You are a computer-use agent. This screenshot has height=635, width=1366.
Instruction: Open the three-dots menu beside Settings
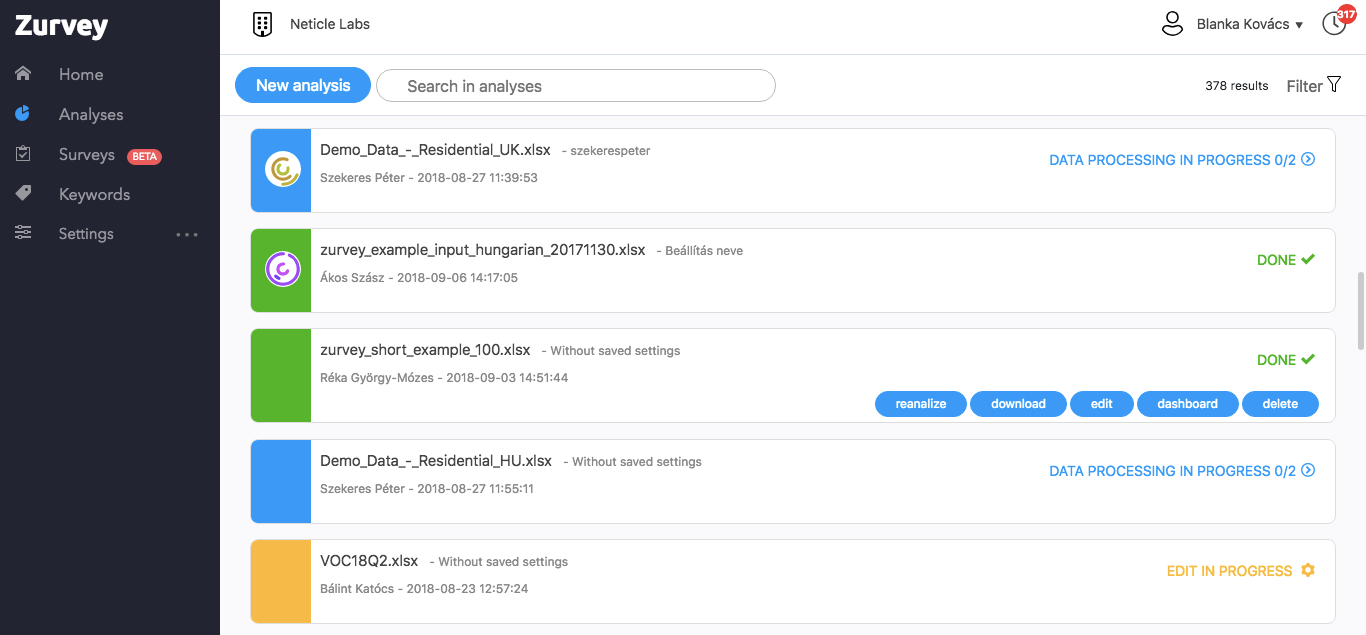187,235
